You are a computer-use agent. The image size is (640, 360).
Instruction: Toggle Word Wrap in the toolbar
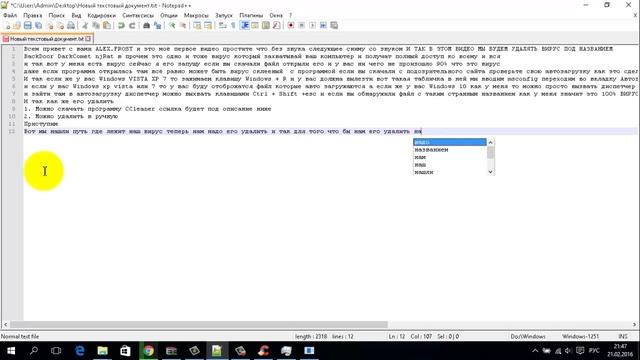pos(222,26)
